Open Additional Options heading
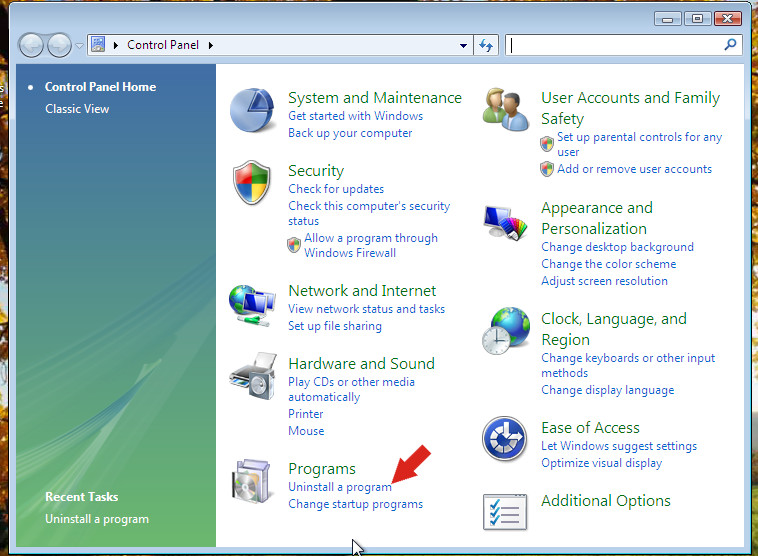 pyautogui.click(x=606, y=501)
